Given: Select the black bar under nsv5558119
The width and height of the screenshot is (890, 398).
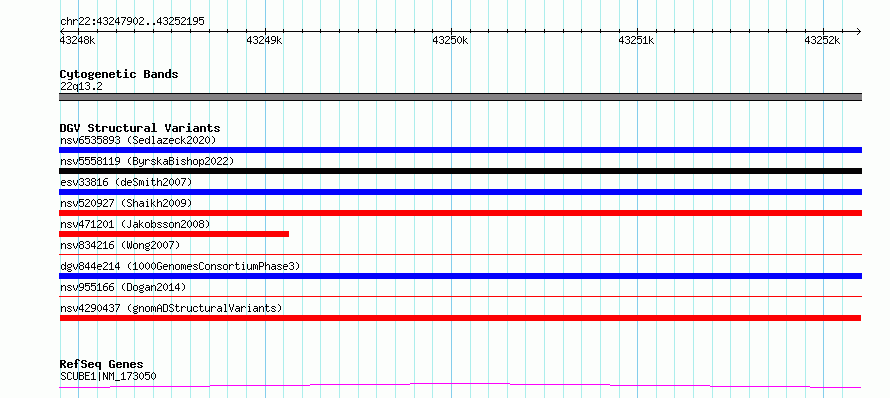Looking at the screenshot, I should [x=460, y=171].
